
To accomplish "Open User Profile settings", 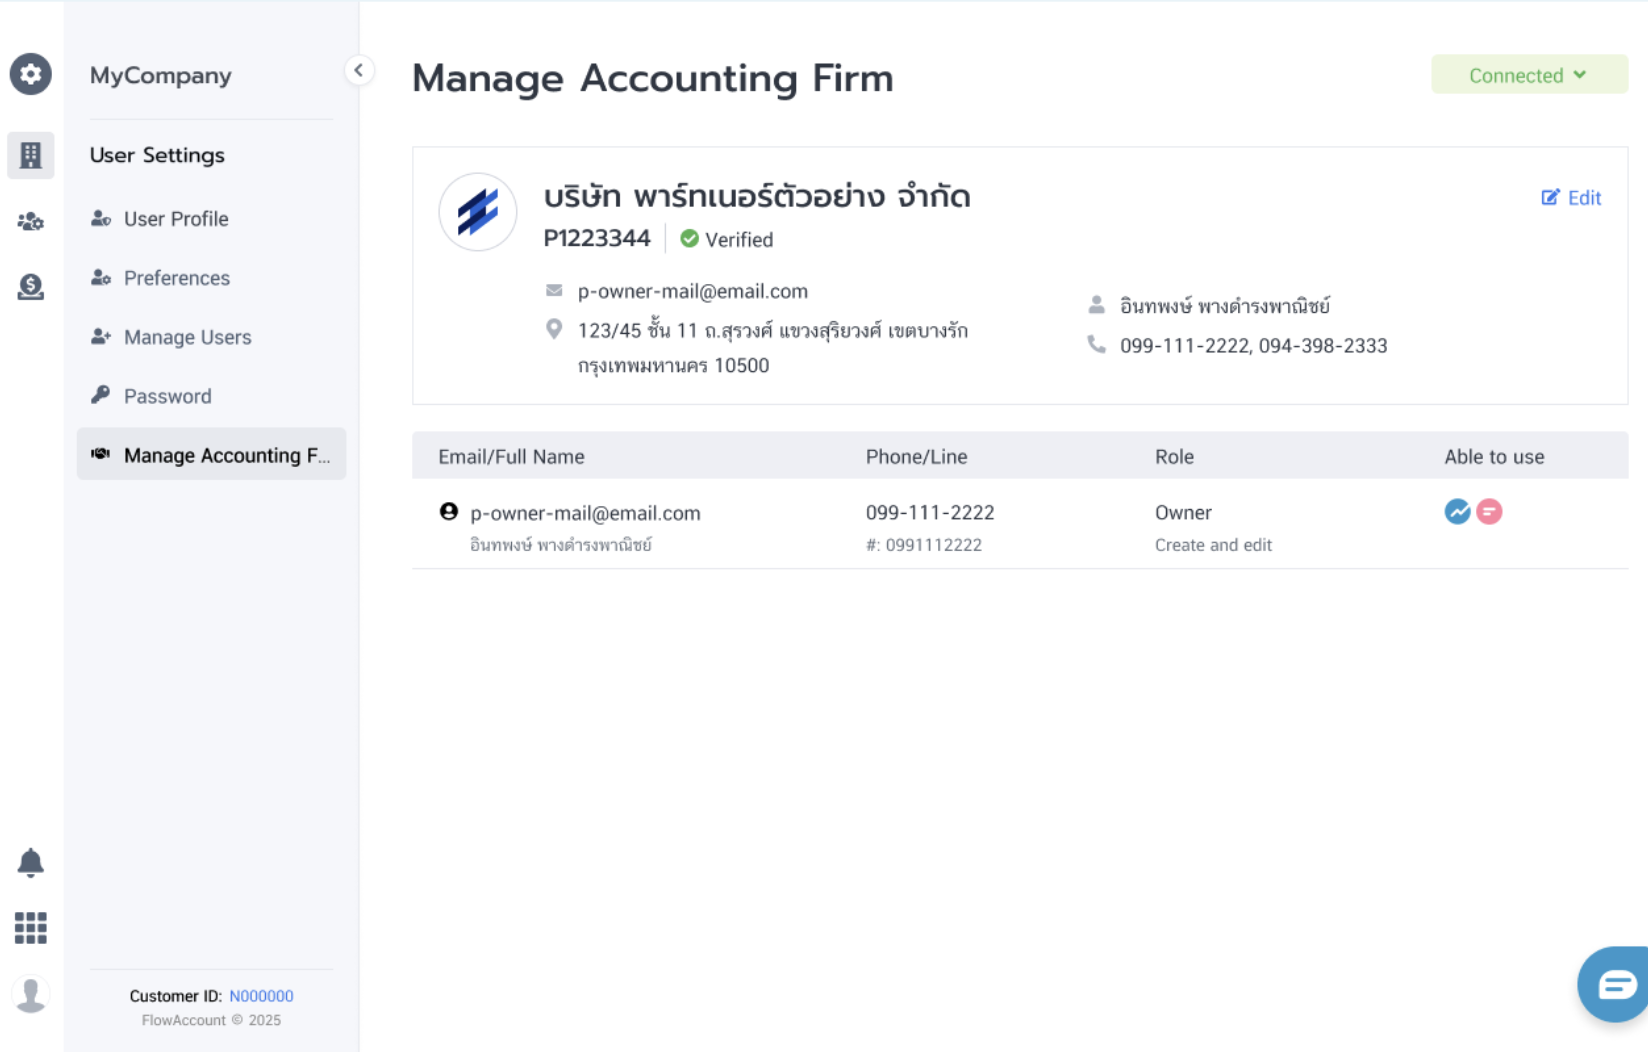I will [176, 219].
